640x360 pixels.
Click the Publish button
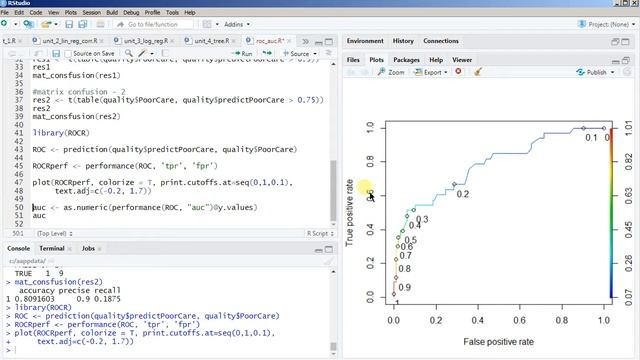[591, 72]
